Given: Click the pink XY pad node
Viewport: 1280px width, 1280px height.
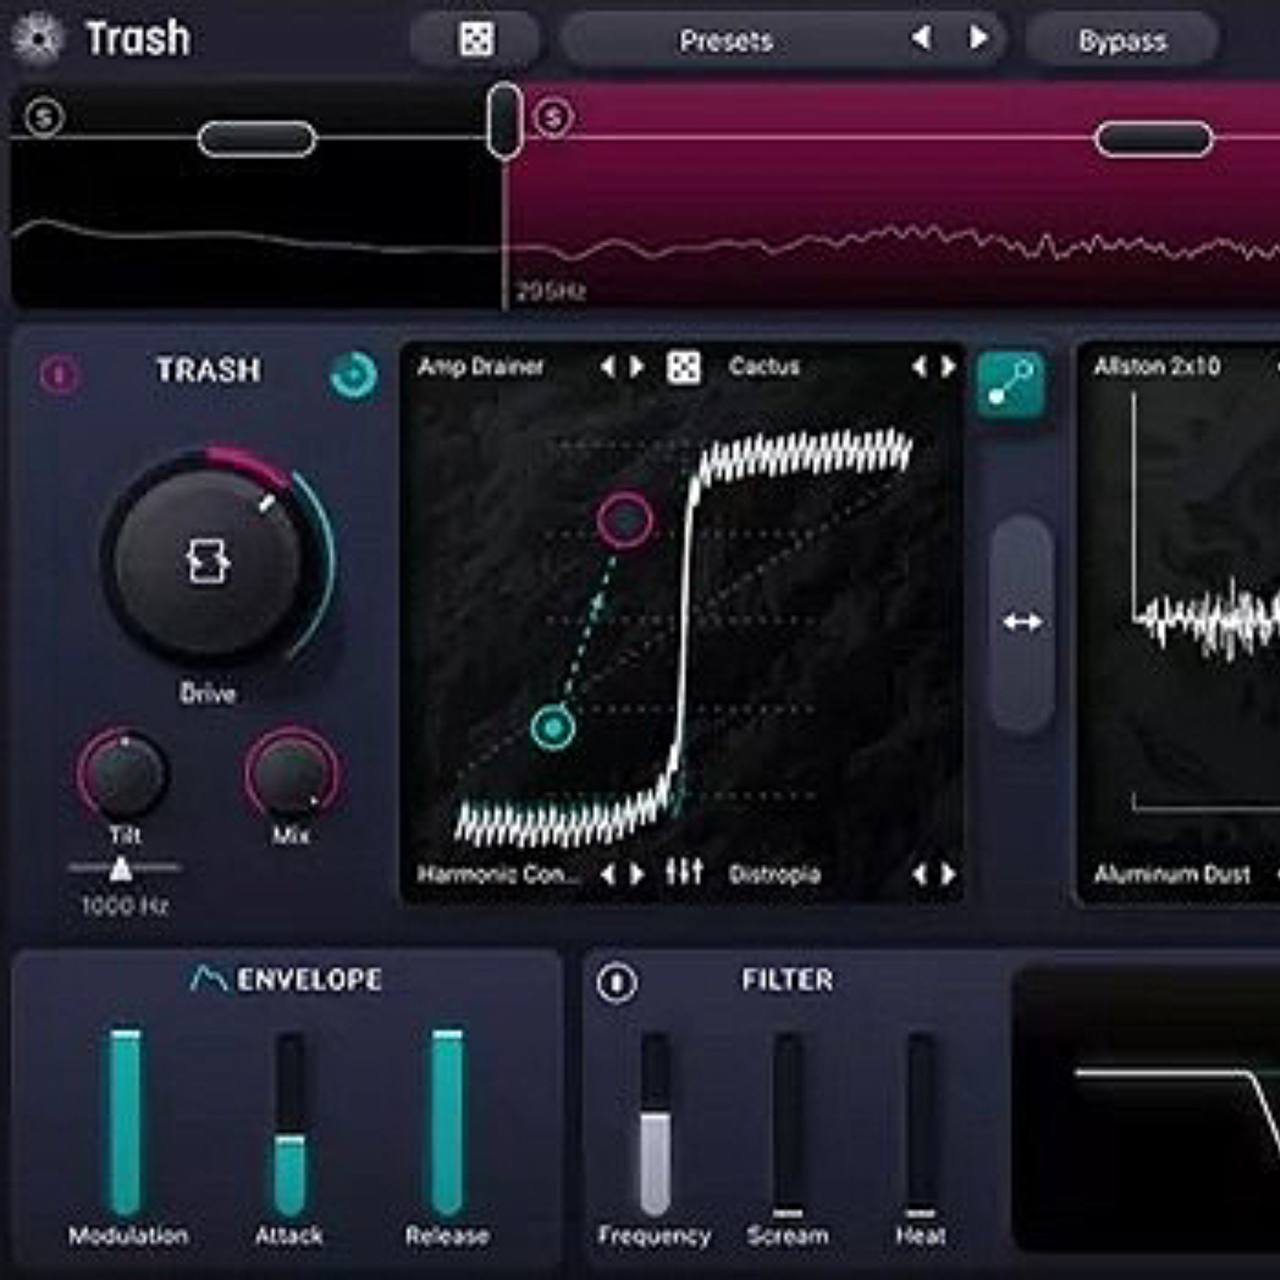Looking at the screenshot, I should [x=625, y=519].
